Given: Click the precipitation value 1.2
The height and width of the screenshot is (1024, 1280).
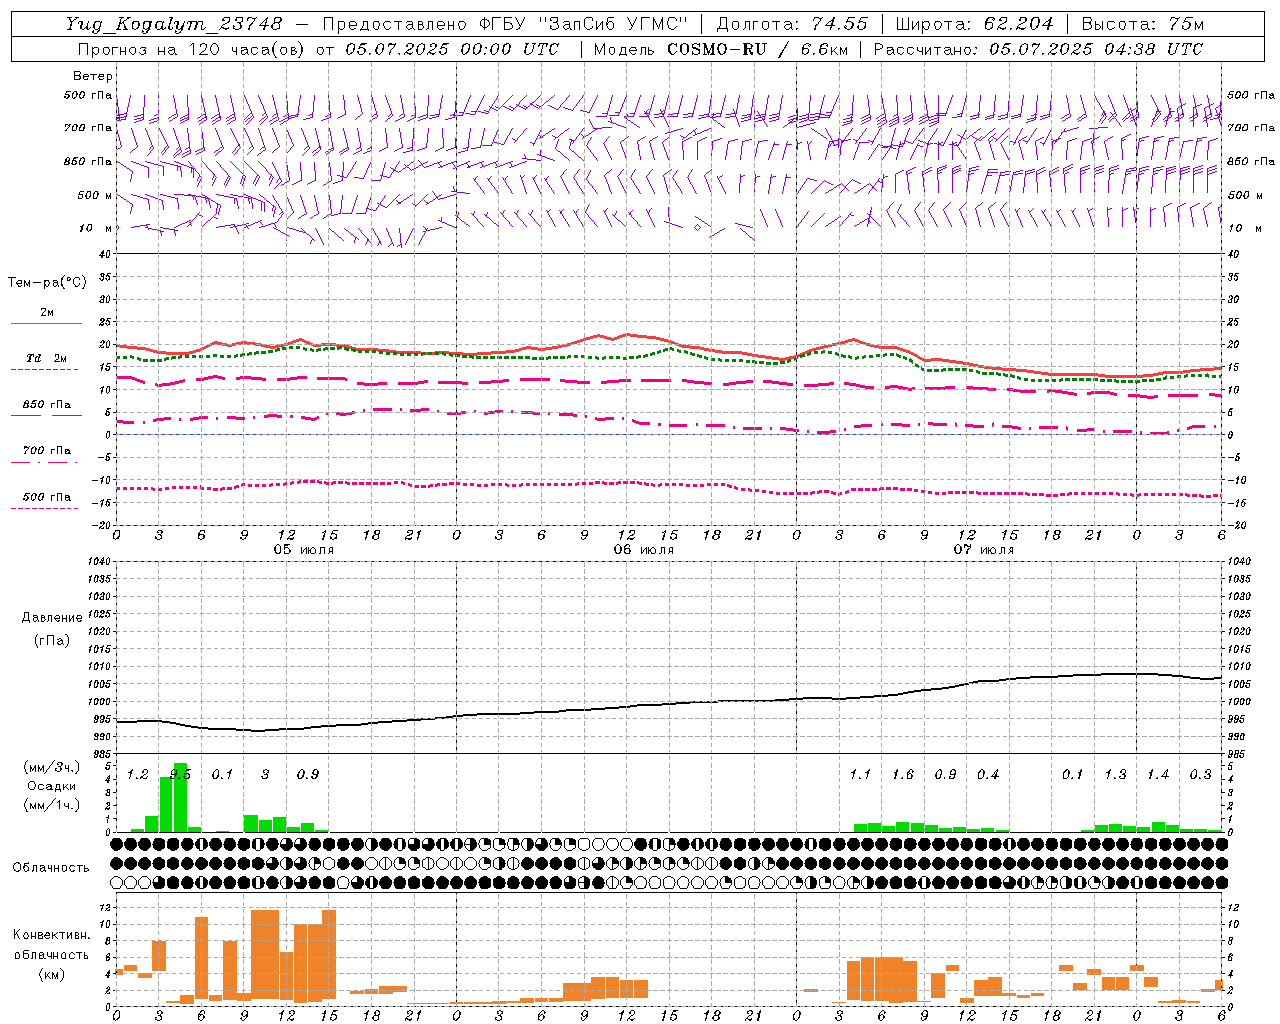Looking at the screenshot, I should point(137,774).
